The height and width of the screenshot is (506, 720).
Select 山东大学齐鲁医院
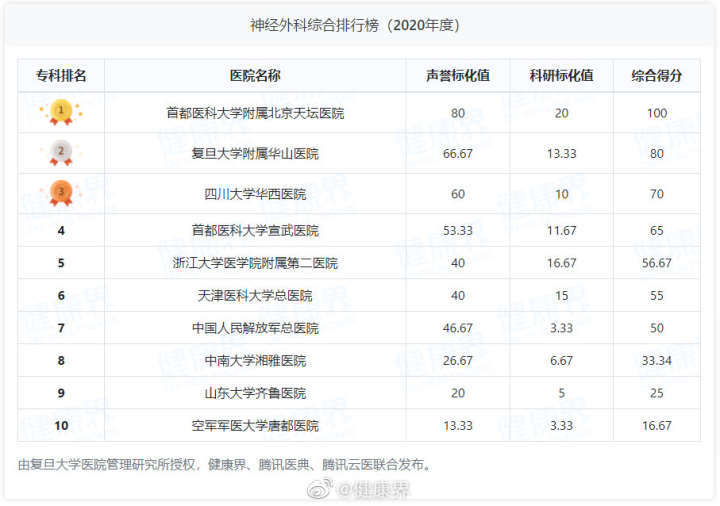tap(255, 394)
